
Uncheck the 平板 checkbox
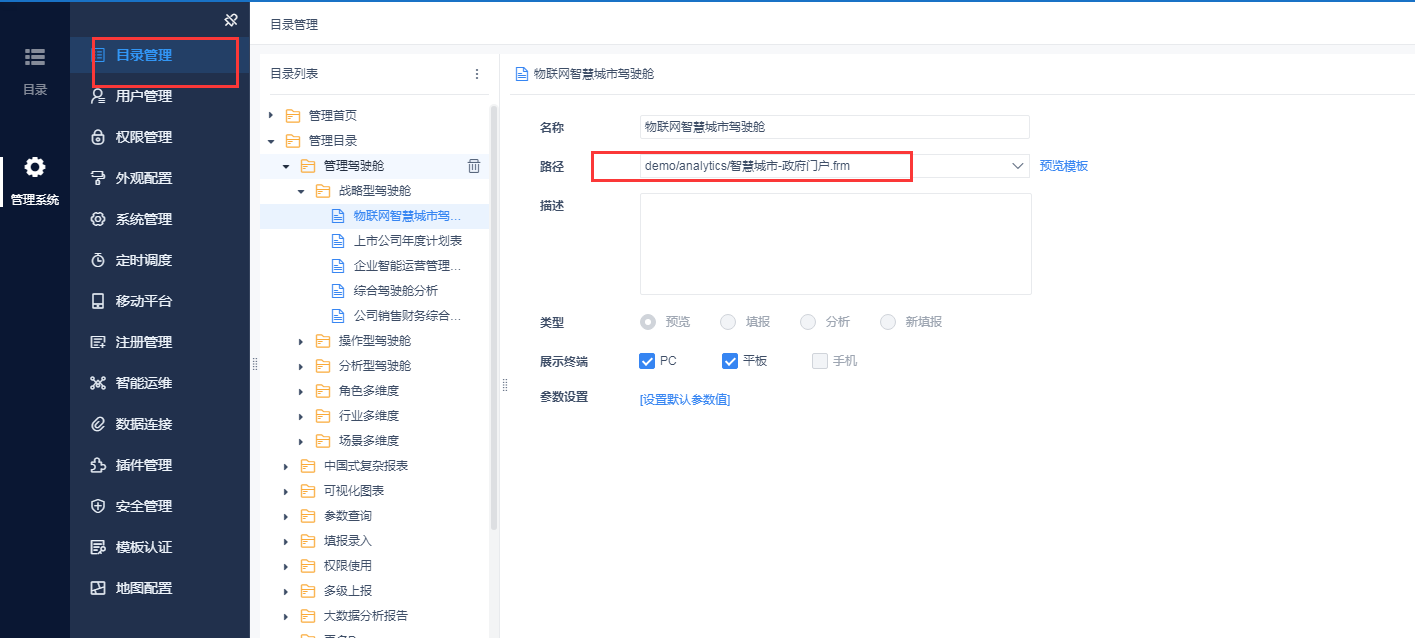pyautogui.click(x=729, y=361)
